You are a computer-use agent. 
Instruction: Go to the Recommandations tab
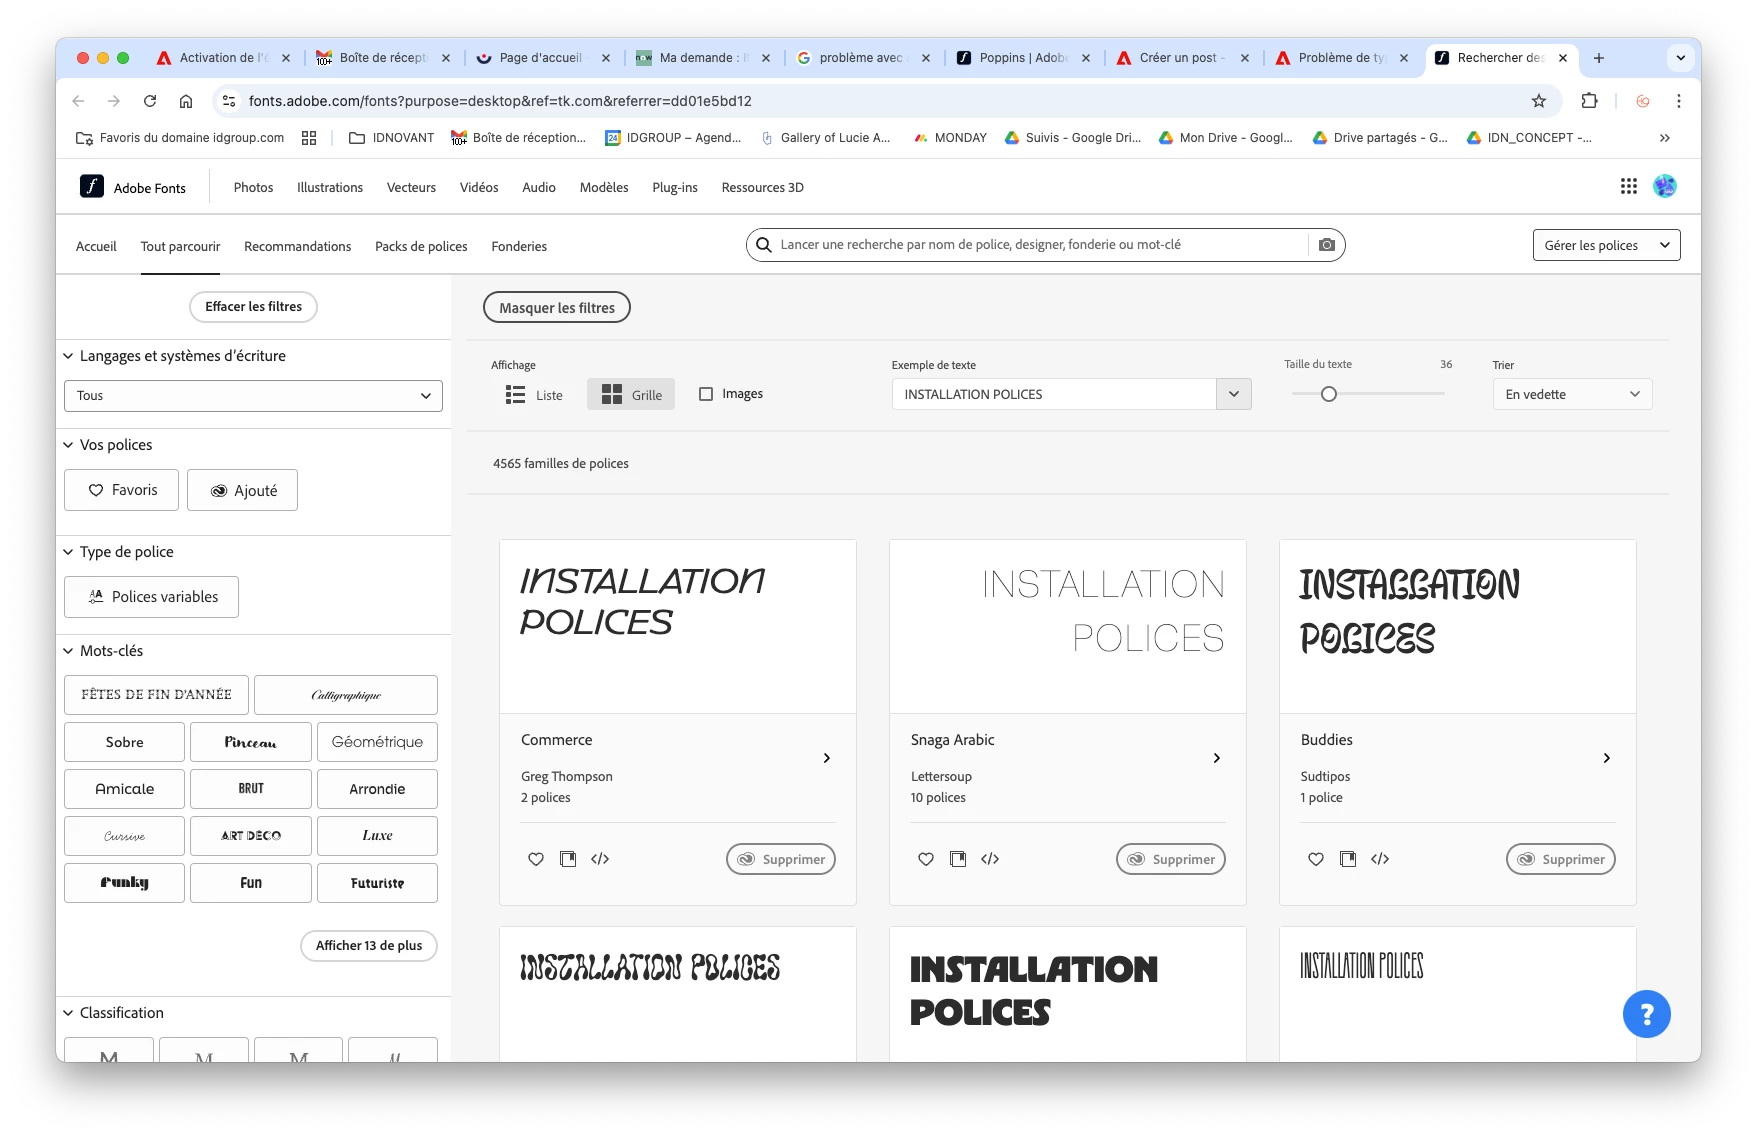coord(297,247)
